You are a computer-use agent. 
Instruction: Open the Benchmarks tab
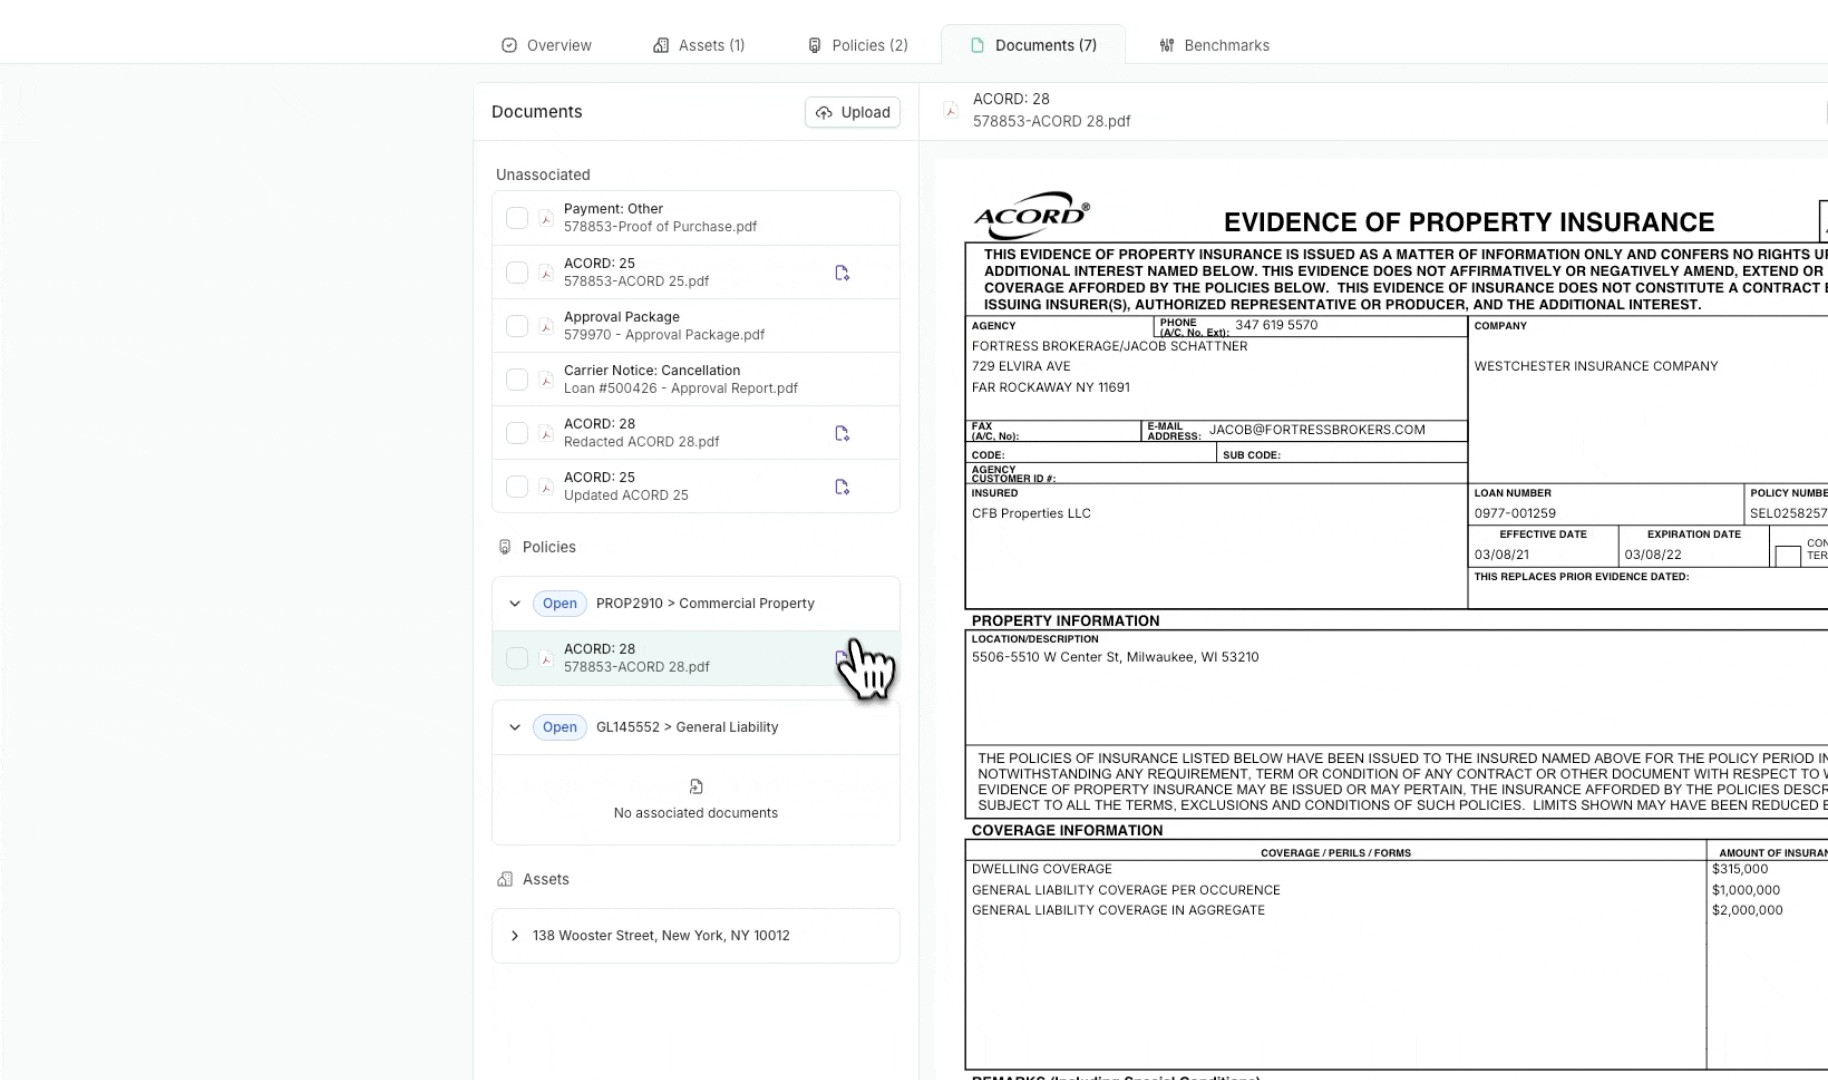(x=1214, y=45)
